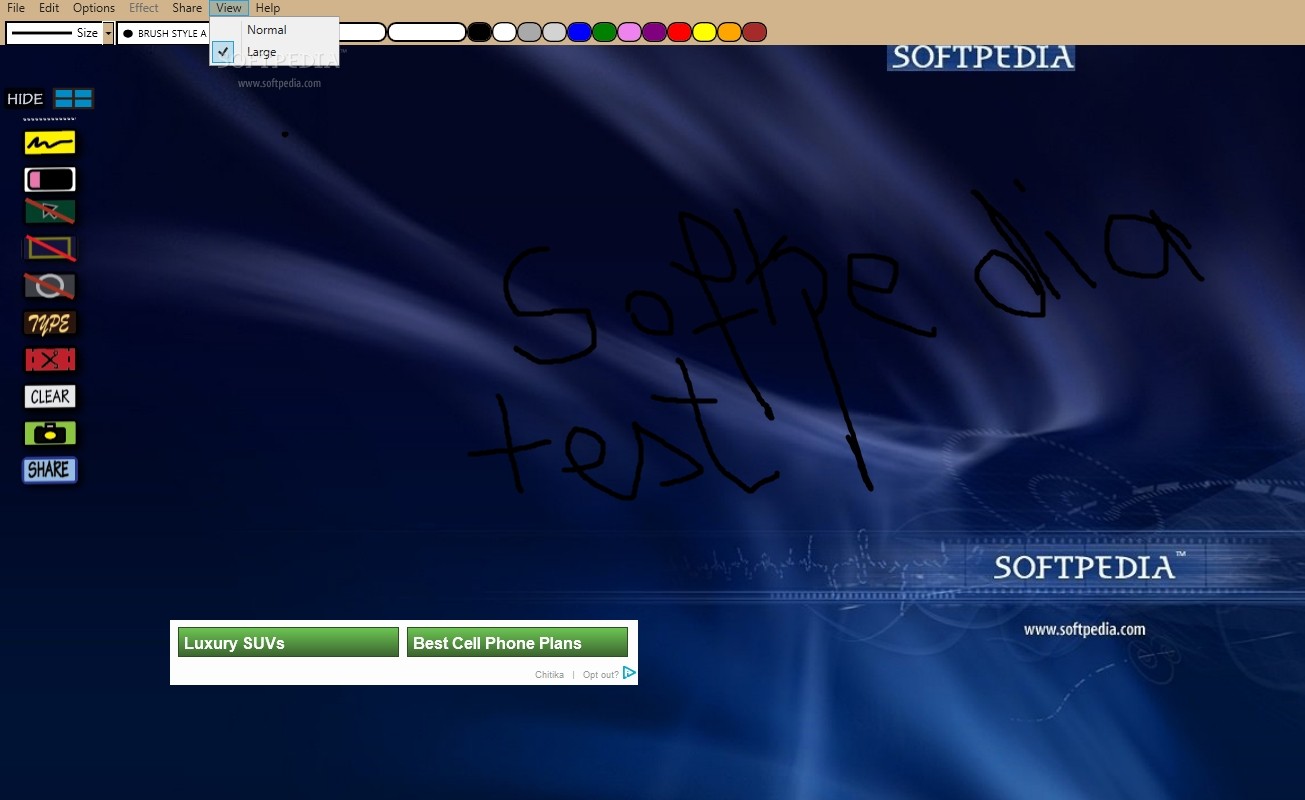Pick the green arrow pointer tool

pos(50,212)
